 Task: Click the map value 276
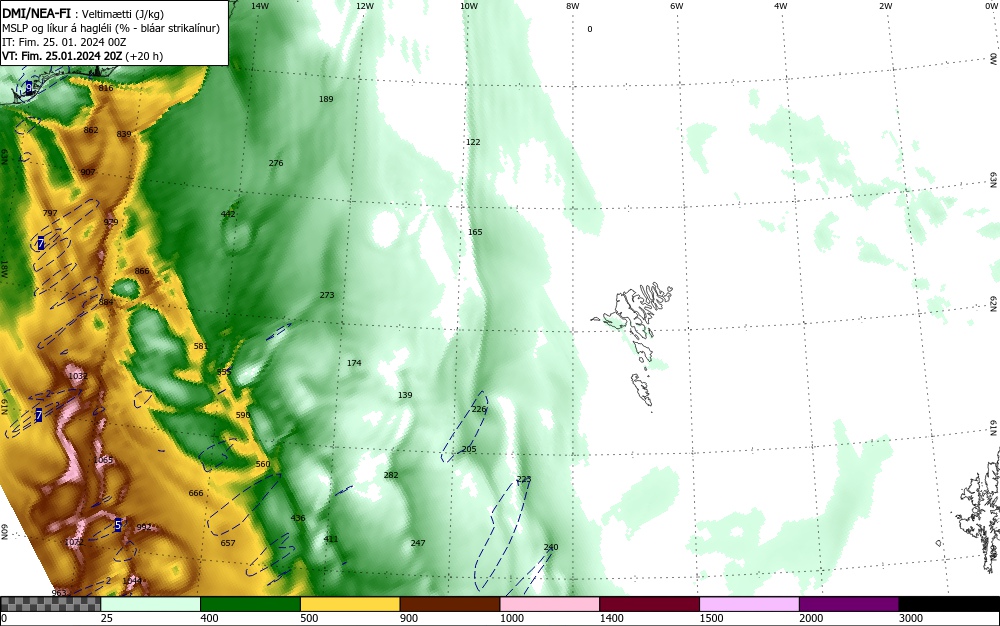coord(276,163)
